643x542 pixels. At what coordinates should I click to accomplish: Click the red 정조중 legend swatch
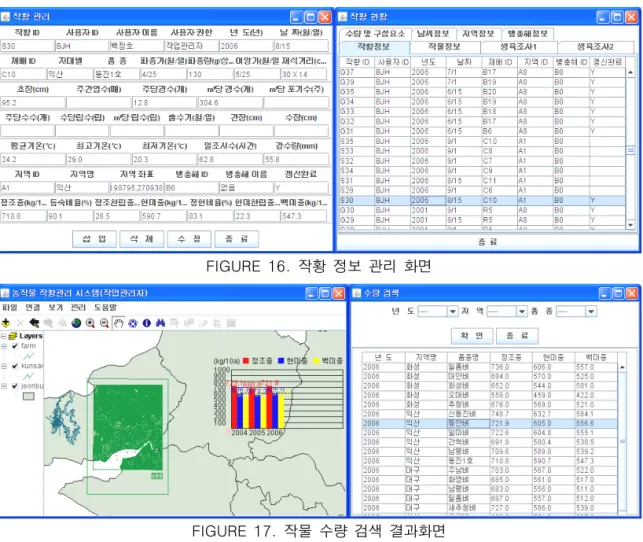click(246, 361)
